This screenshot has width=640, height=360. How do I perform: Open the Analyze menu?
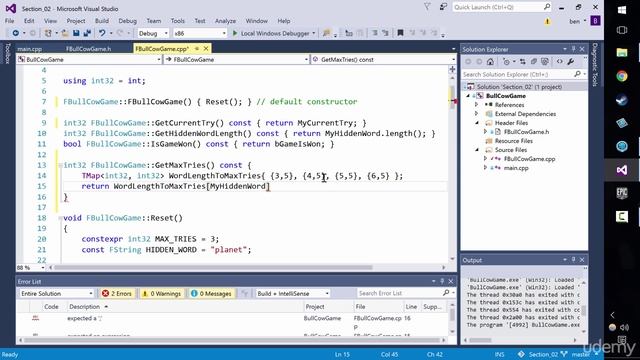pyautogui.click(x=225, y=21)
